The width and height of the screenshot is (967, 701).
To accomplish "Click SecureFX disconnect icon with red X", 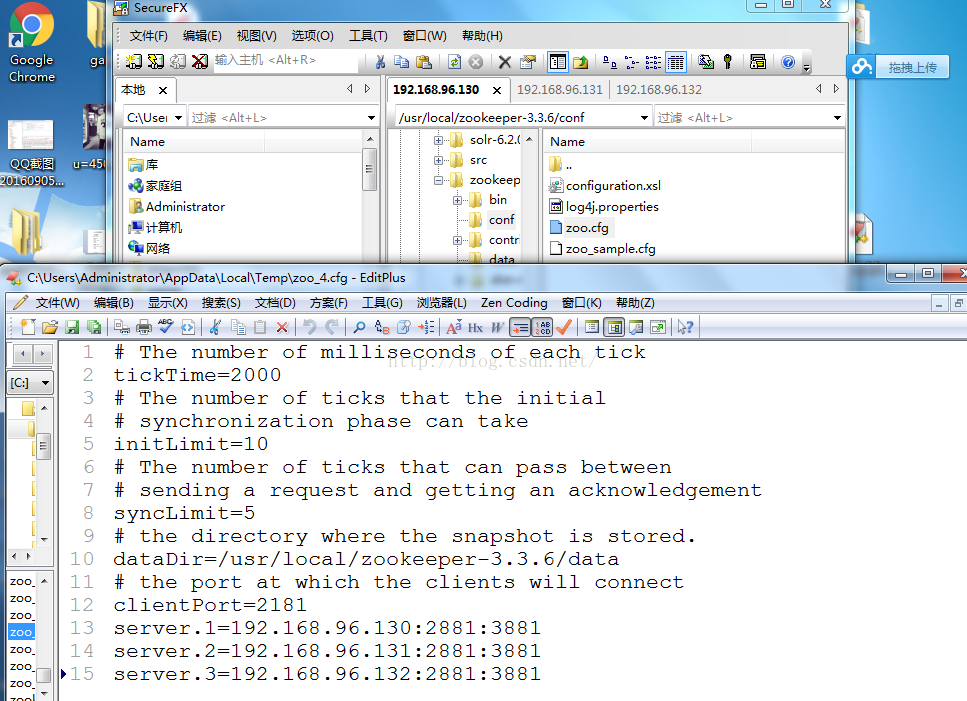I will point(199,61).
